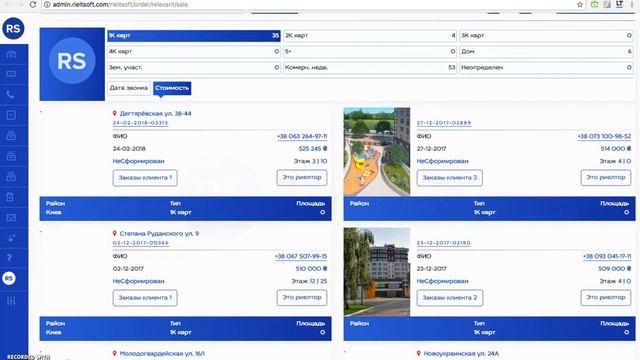The height and width of the screenshot is (360, 640).
Task: Open the transfer arrows icon in the sidebar
Action: point(11,238)
